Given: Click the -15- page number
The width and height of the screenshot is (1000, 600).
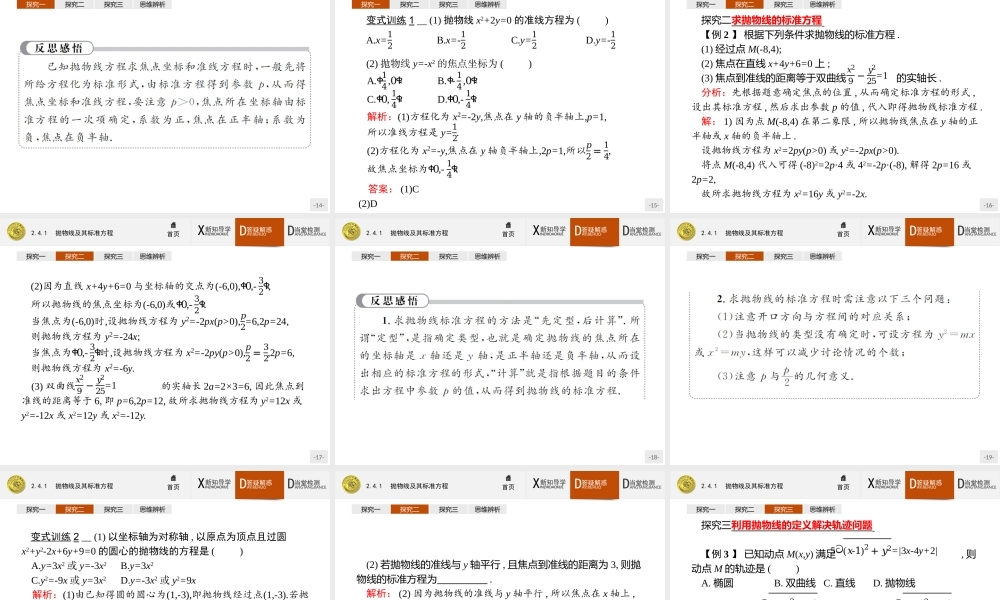Looking at the screenshot, I should tap(654, 205).
